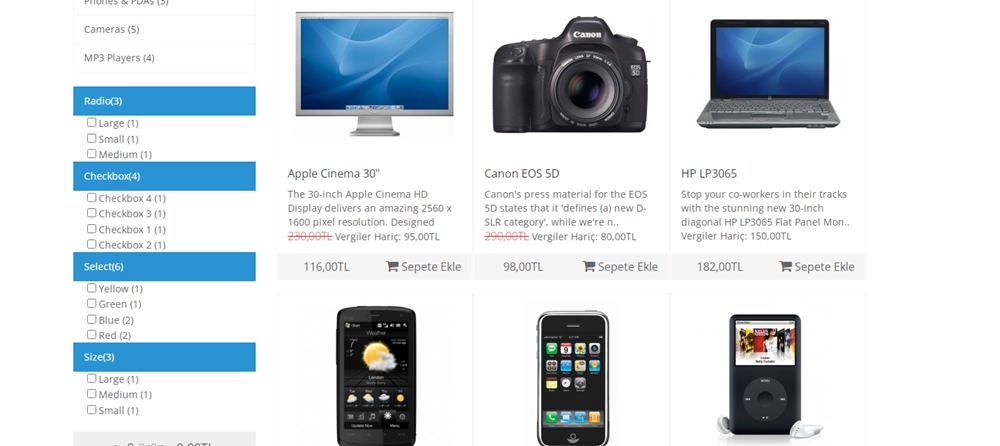Open the Canon EOS 5D title link
This screenshot has width=1000, height=446.
click(x=522, y=174)
